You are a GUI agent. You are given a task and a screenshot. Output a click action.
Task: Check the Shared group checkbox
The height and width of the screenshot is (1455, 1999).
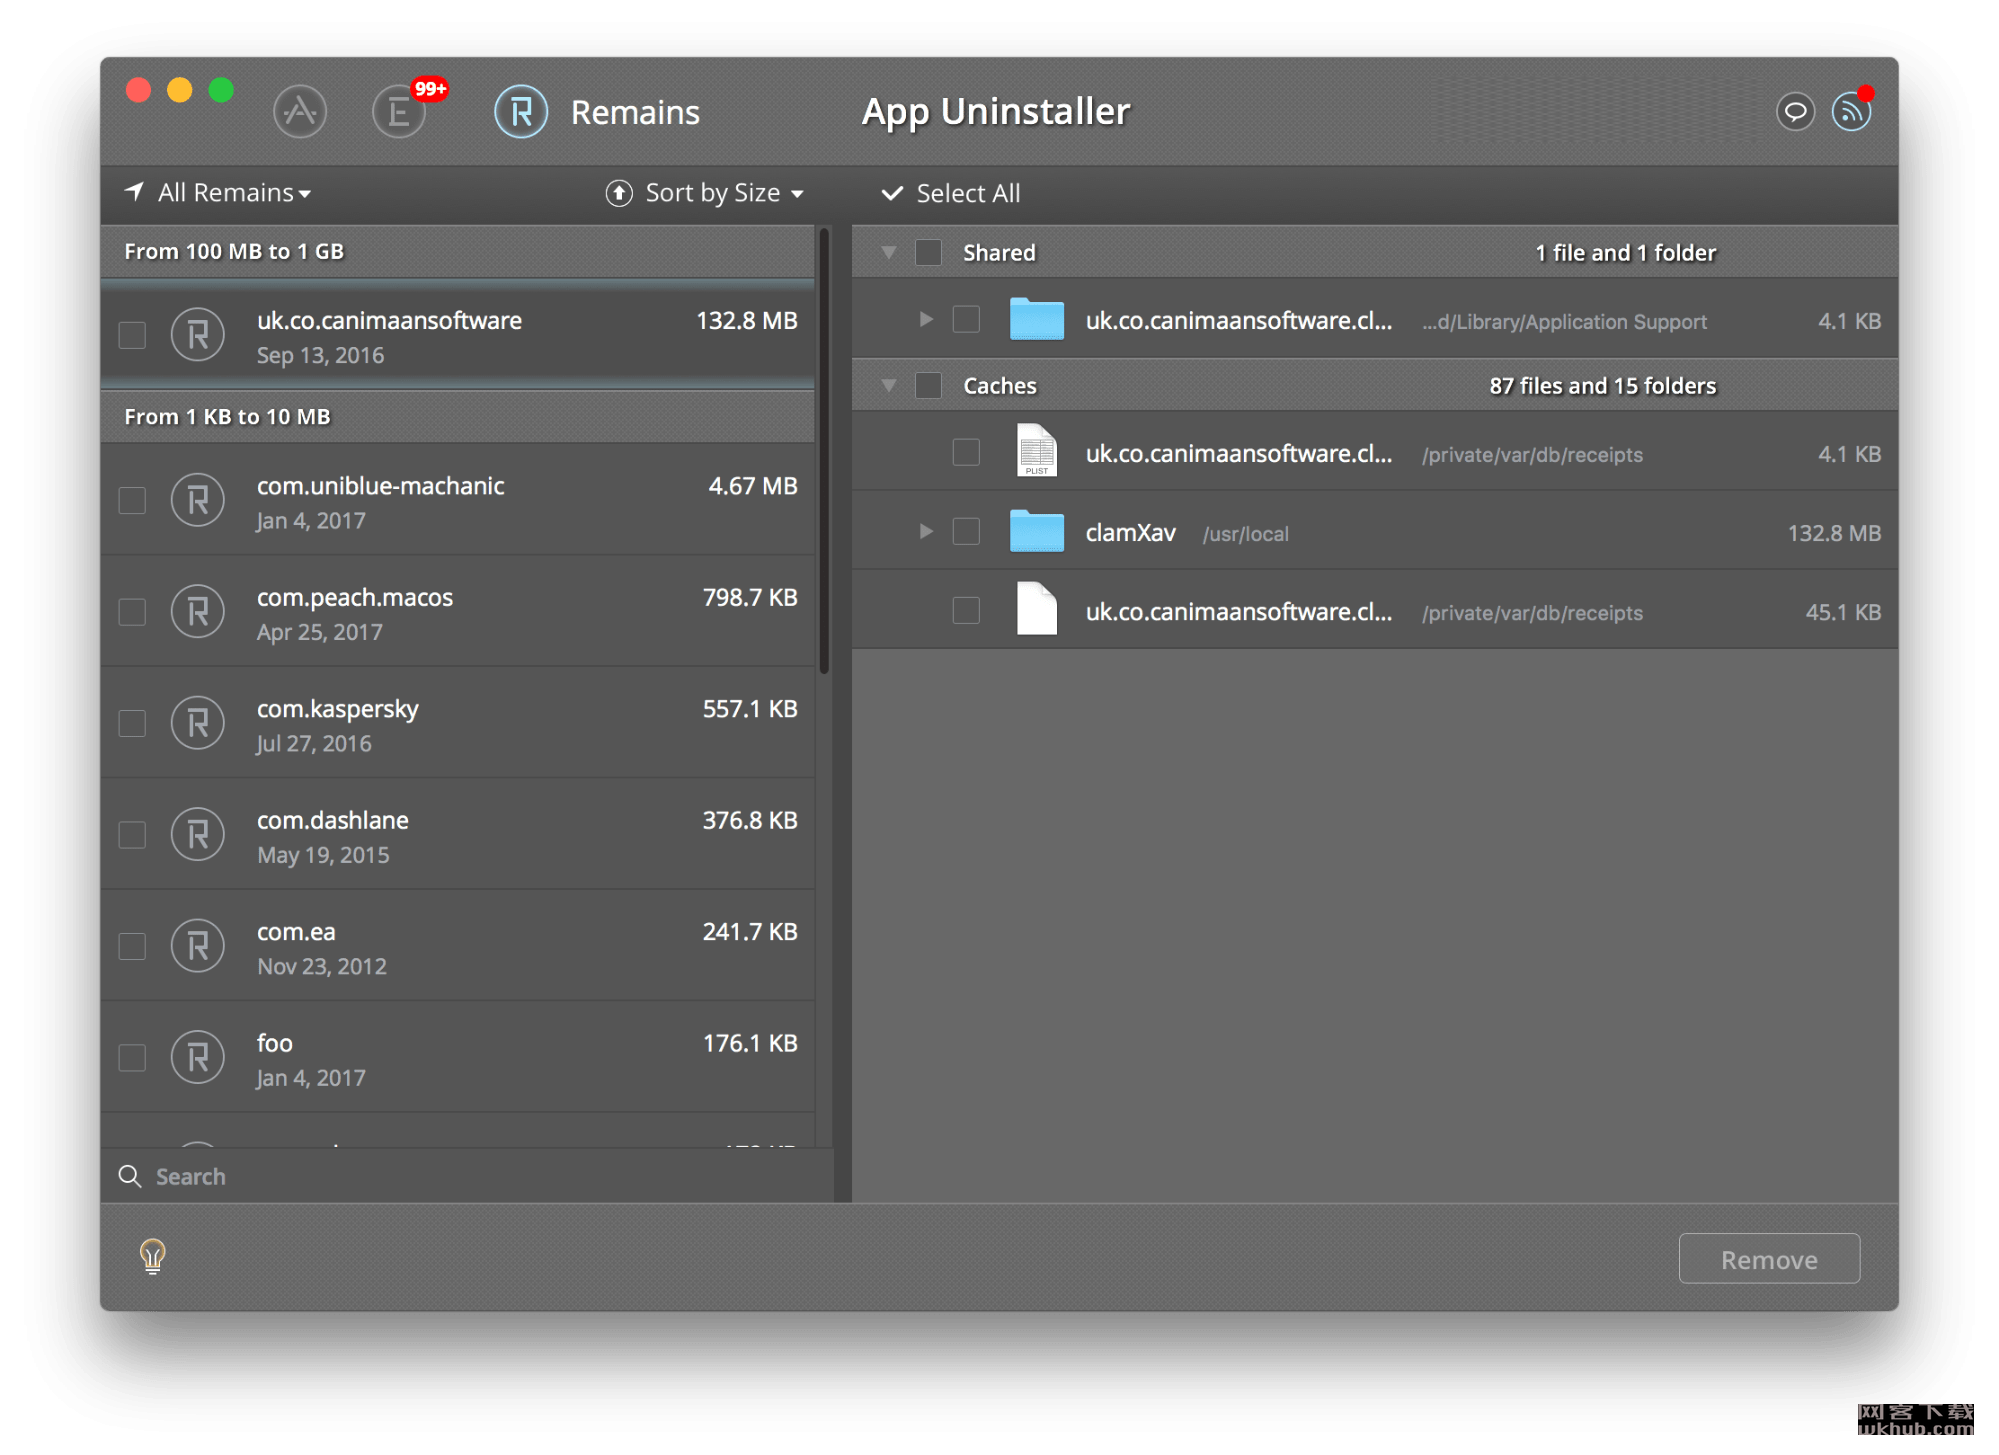point(928,252)
